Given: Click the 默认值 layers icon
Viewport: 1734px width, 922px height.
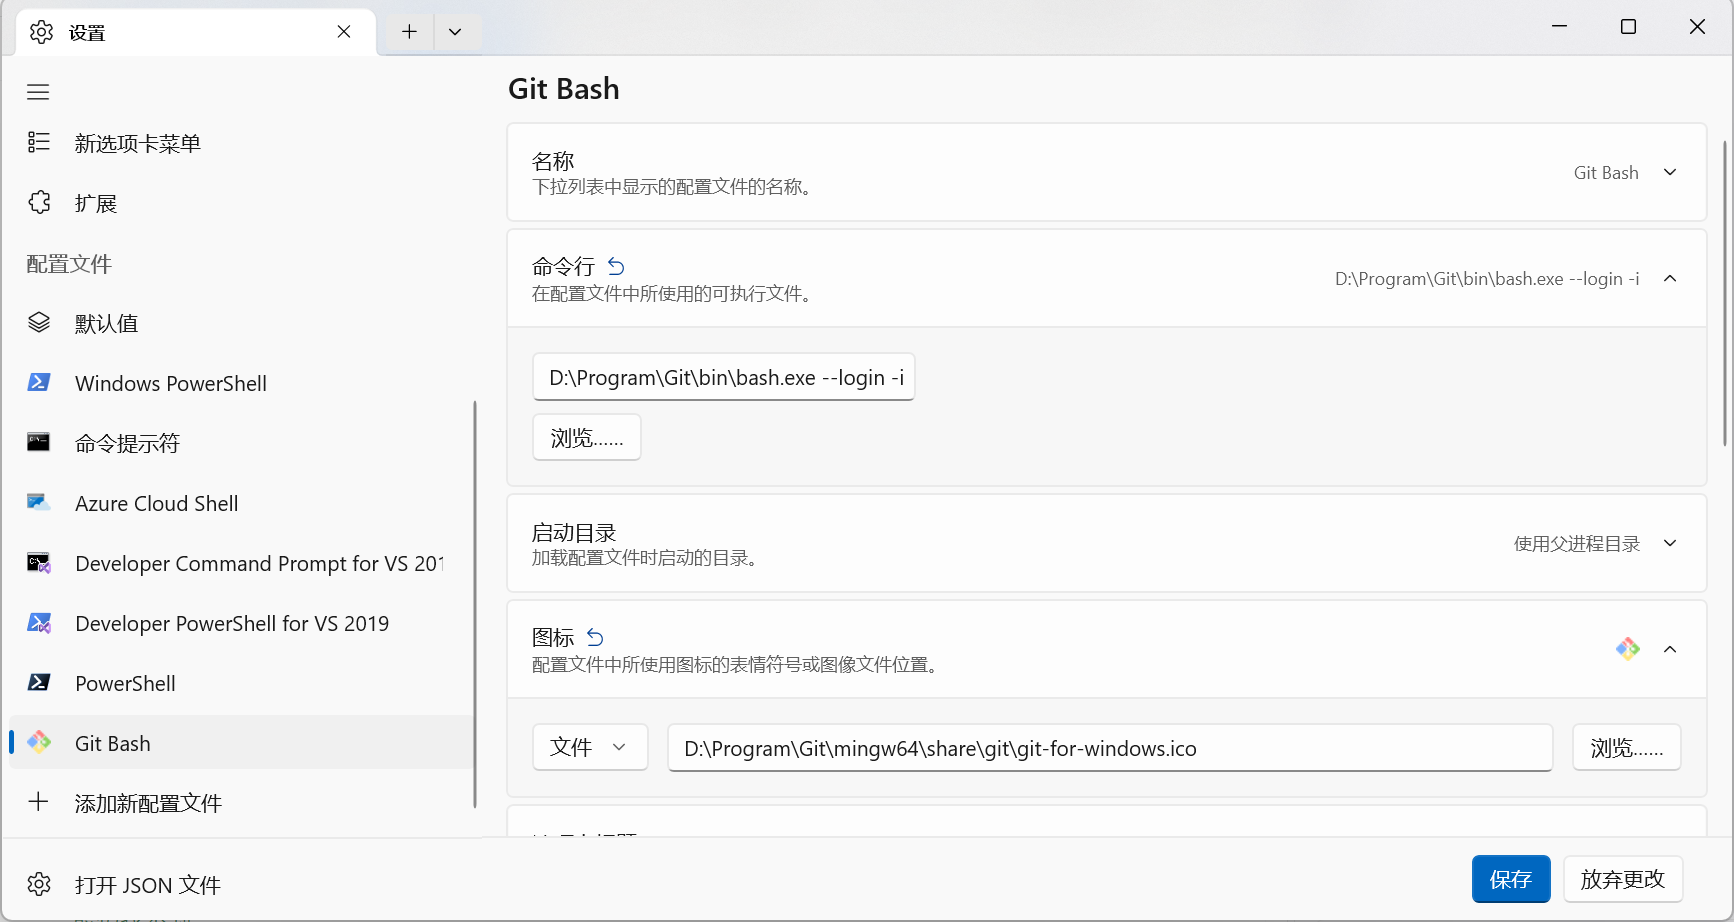Looking at the screenshot, I should click(39, 322).
